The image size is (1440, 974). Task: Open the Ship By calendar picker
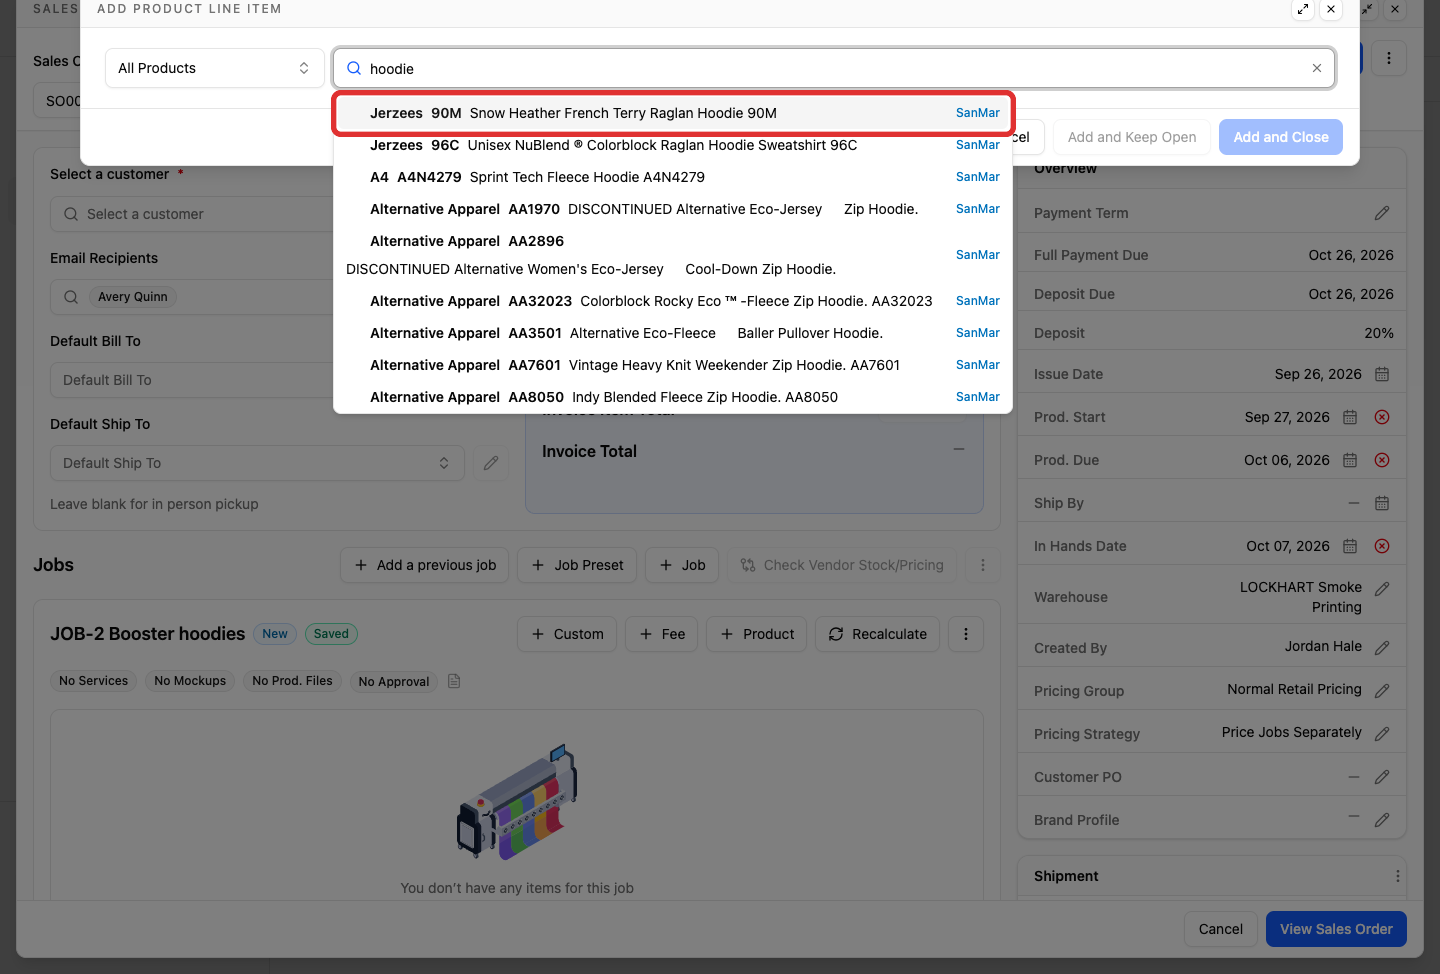point(1382,503)
